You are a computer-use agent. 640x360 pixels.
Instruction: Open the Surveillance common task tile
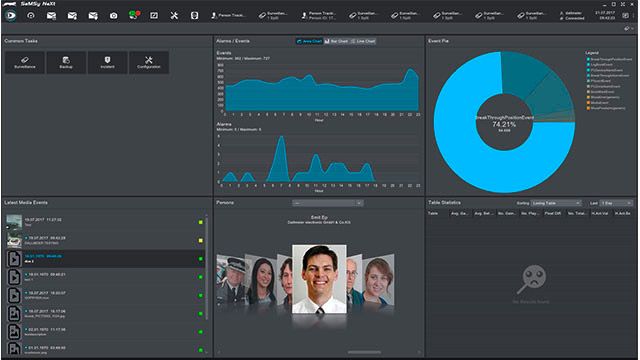point(25,62)
